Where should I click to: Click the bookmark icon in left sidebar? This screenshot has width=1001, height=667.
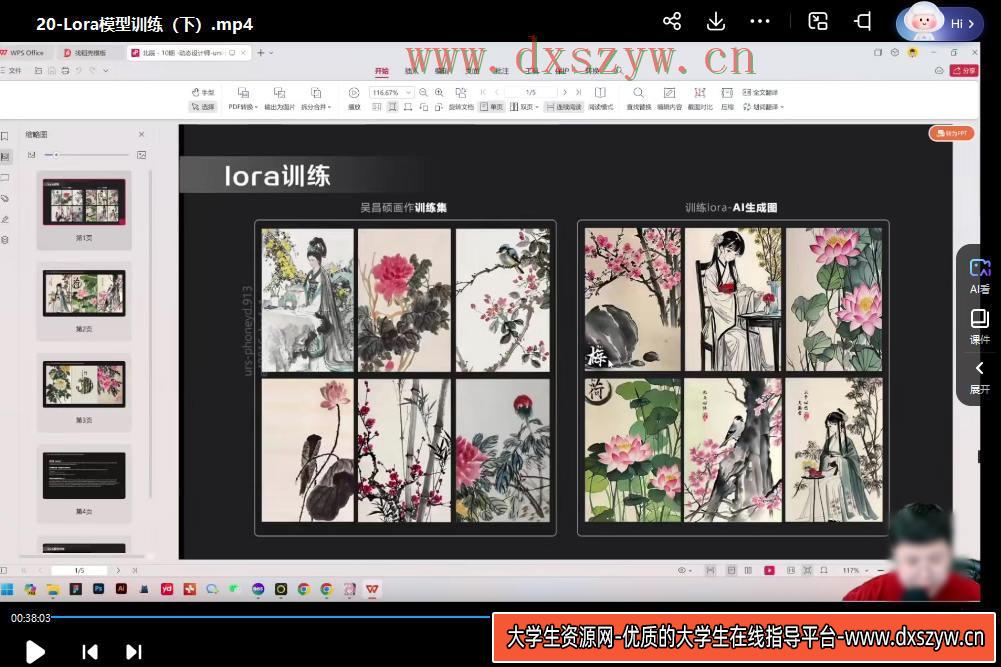[x=5, y=136]
